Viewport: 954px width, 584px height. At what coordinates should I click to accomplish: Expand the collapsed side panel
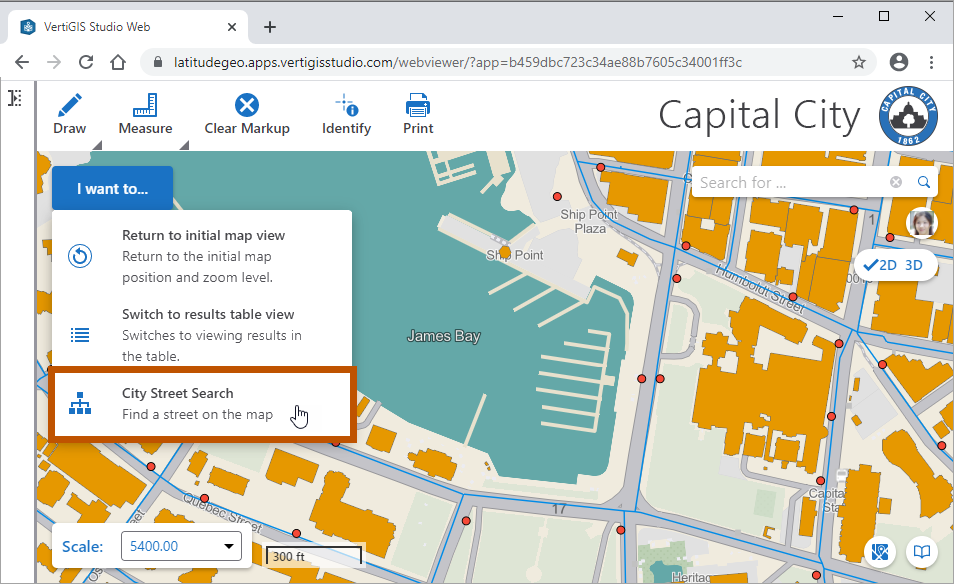pos(15,98)
